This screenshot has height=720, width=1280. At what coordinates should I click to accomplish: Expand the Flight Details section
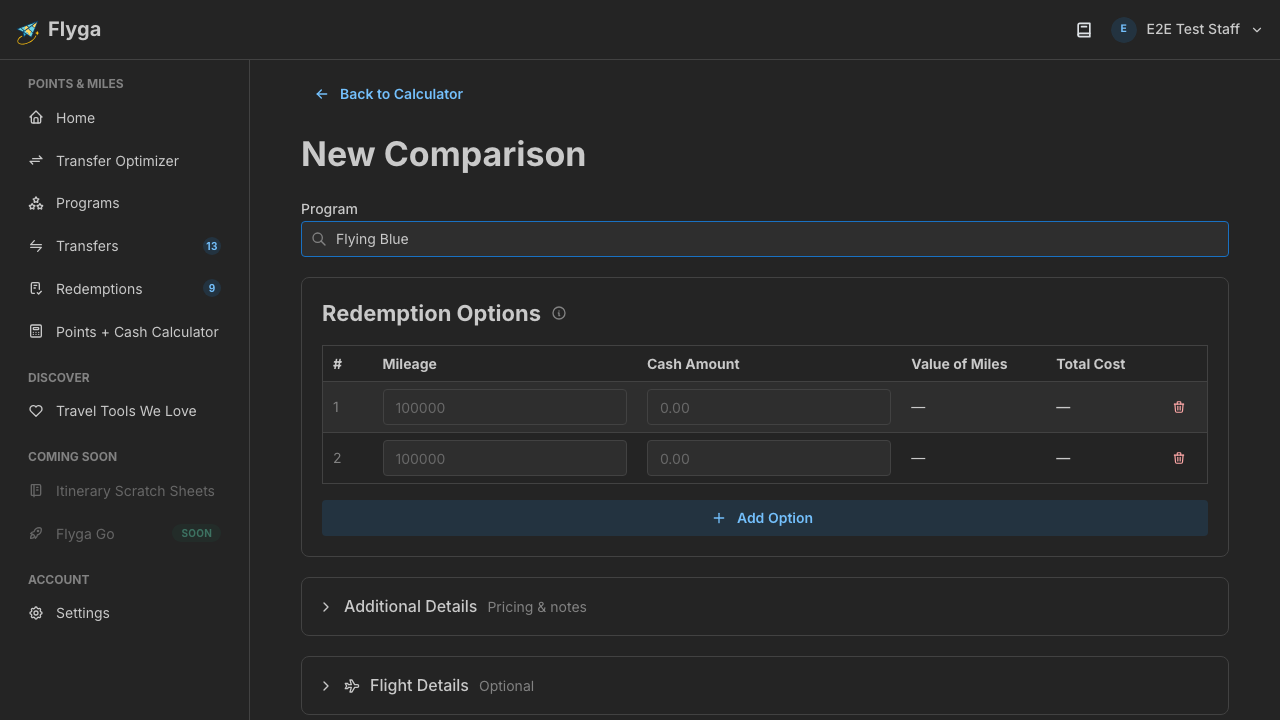click(765, 686)
